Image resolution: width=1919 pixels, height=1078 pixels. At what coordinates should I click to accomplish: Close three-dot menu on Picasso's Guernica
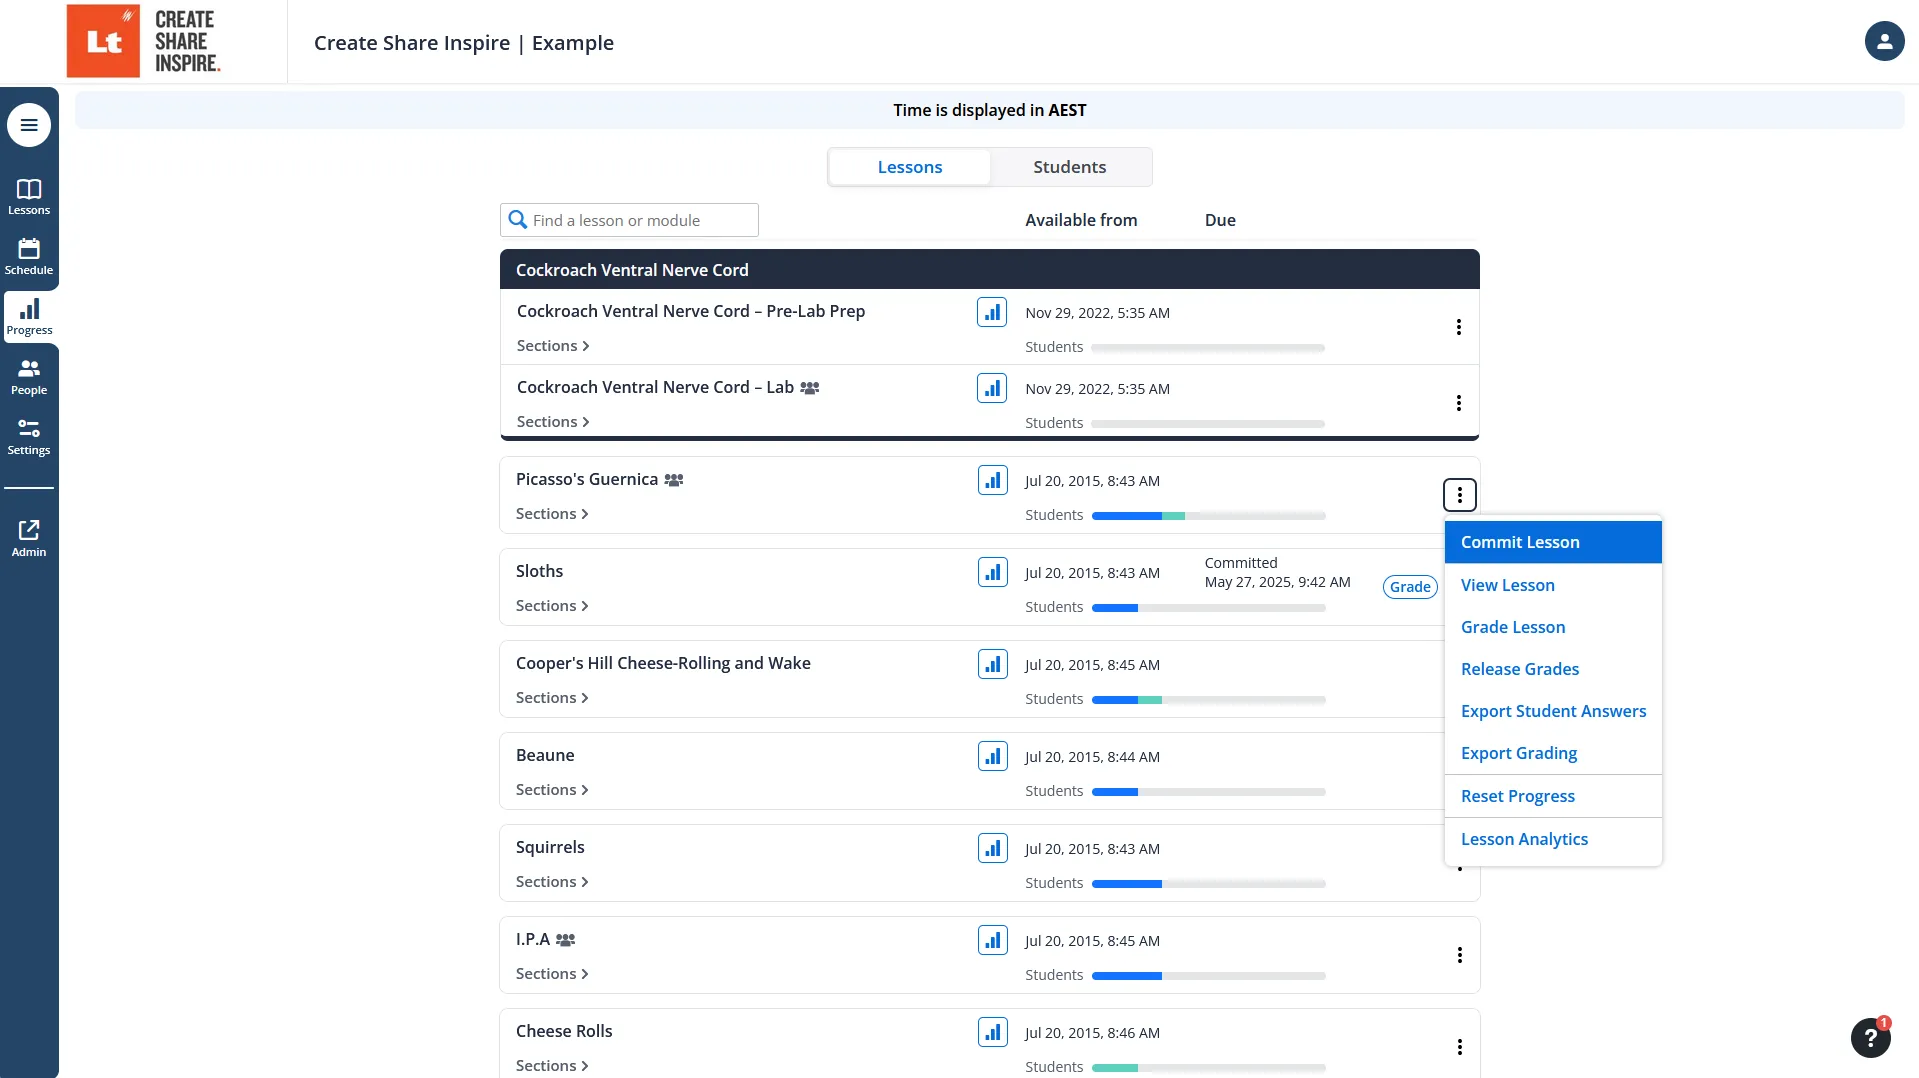(1460, 495)
